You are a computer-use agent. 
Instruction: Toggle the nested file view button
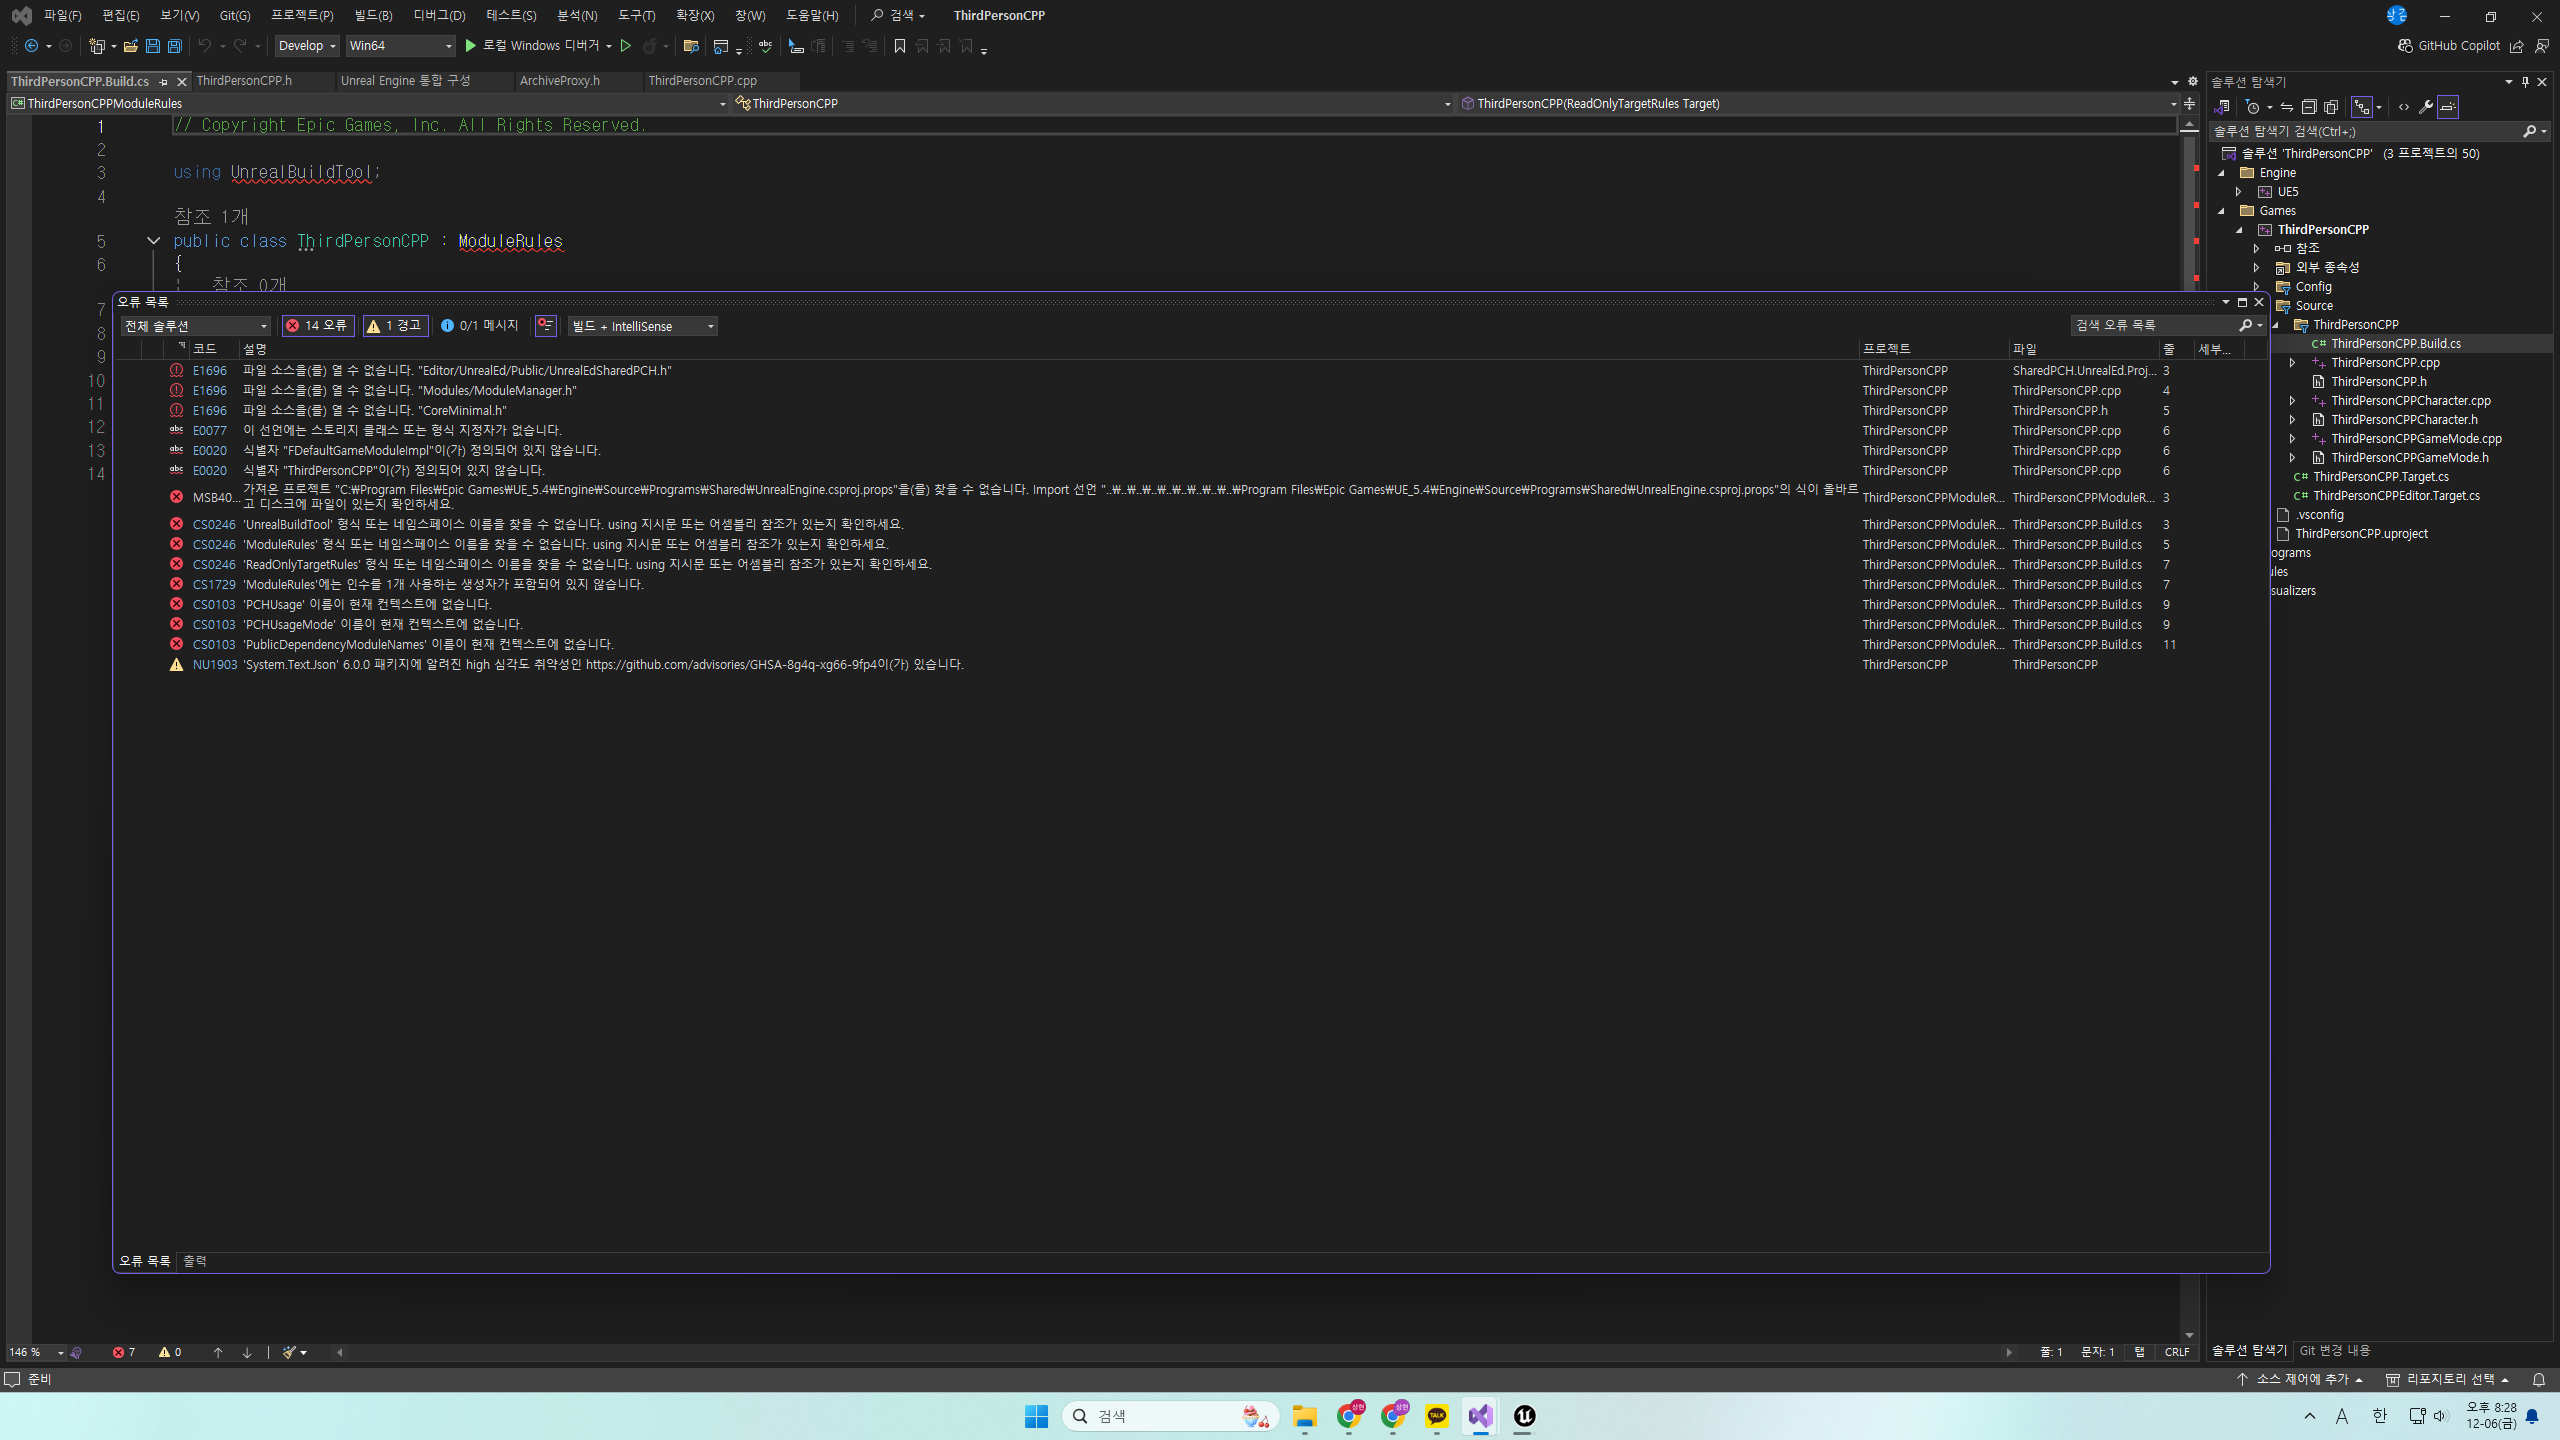point(2362,107)
